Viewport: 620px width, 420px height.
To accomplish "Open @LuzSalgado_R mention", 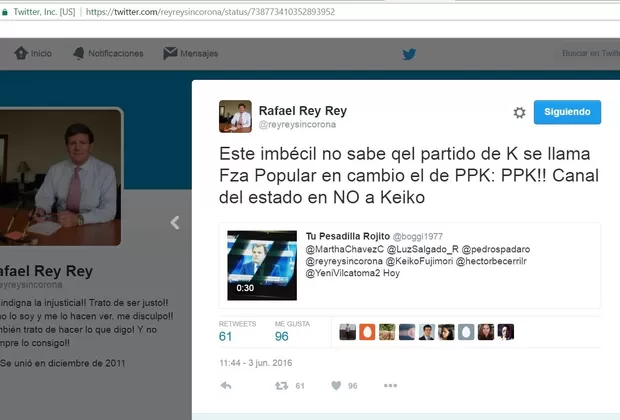I will point(422,249).
